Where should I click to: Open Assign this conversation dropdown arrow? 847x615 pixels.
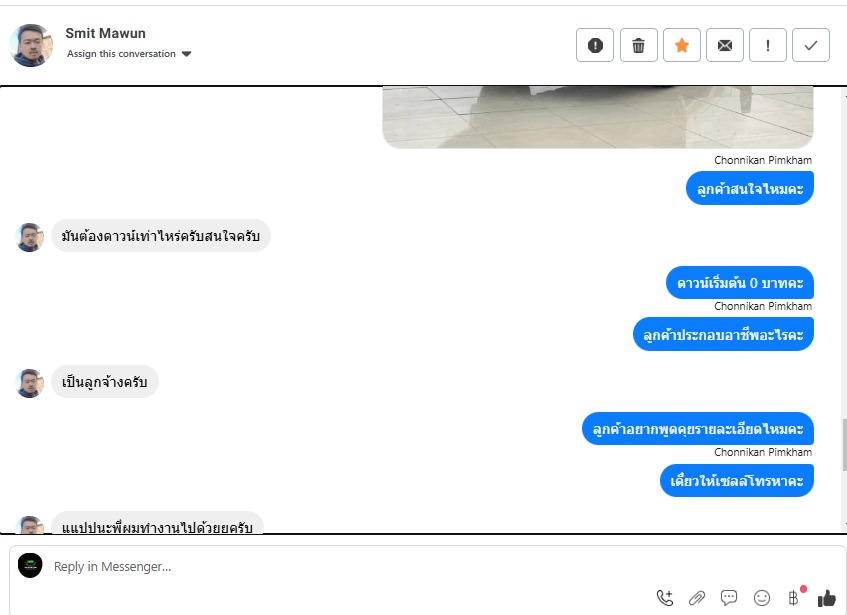point(186,54)
